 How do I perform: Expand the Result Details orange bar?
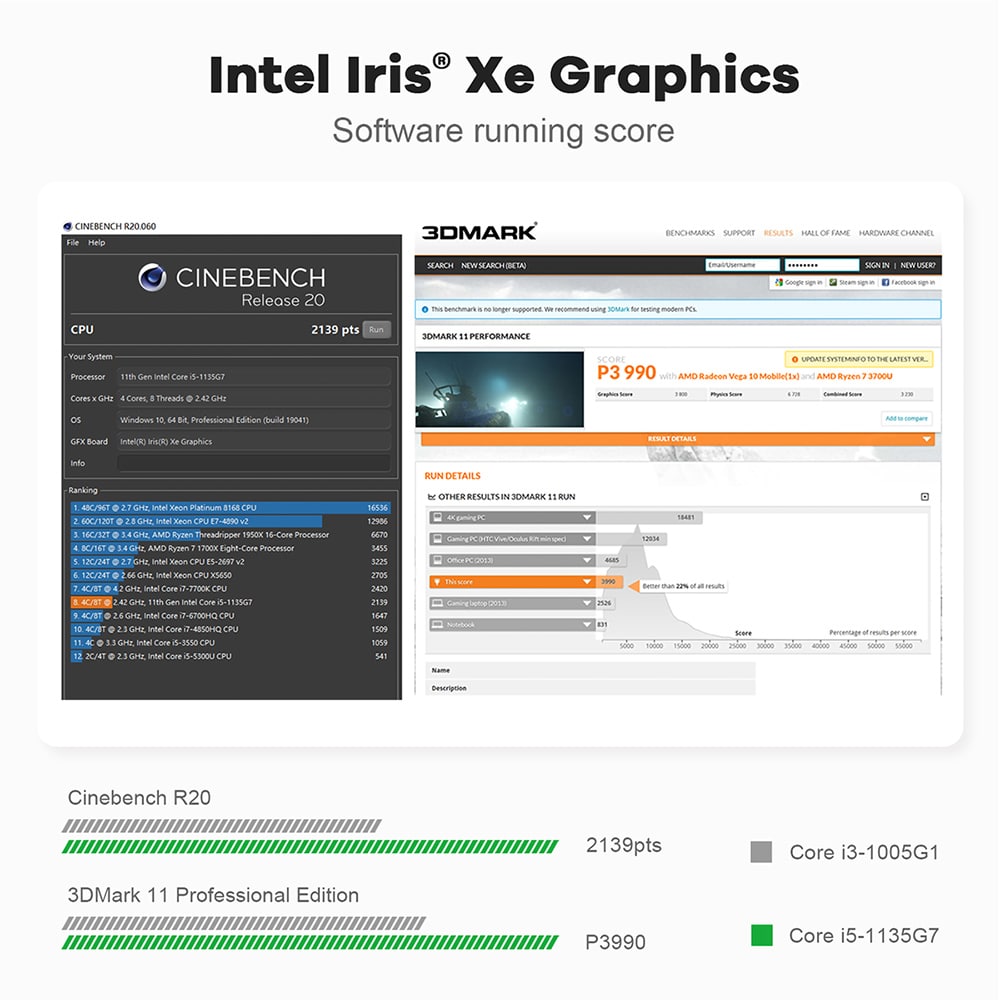926,439
